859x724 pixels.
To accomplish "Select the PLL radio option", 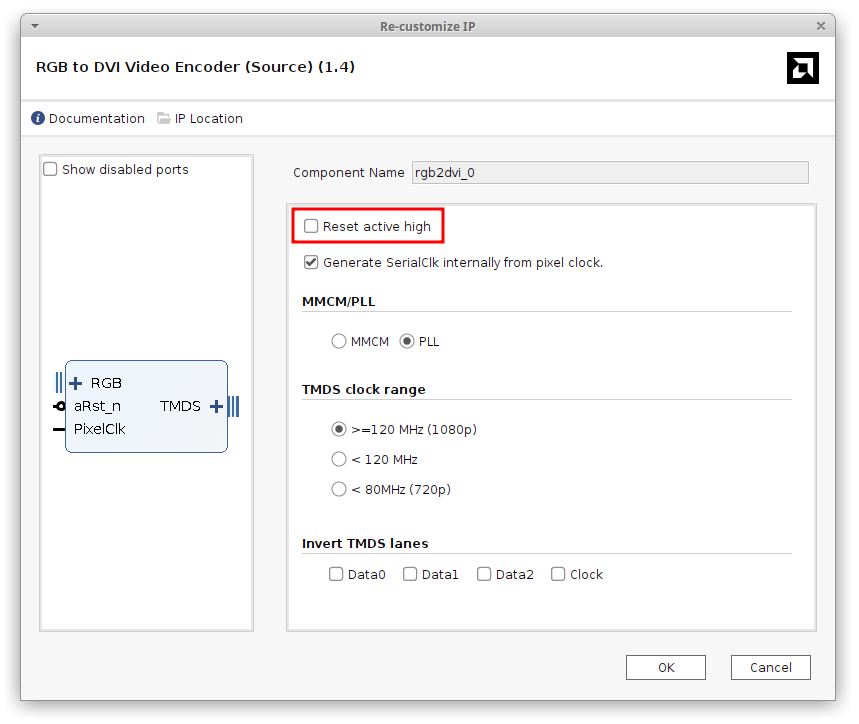I will pos(406,341).
